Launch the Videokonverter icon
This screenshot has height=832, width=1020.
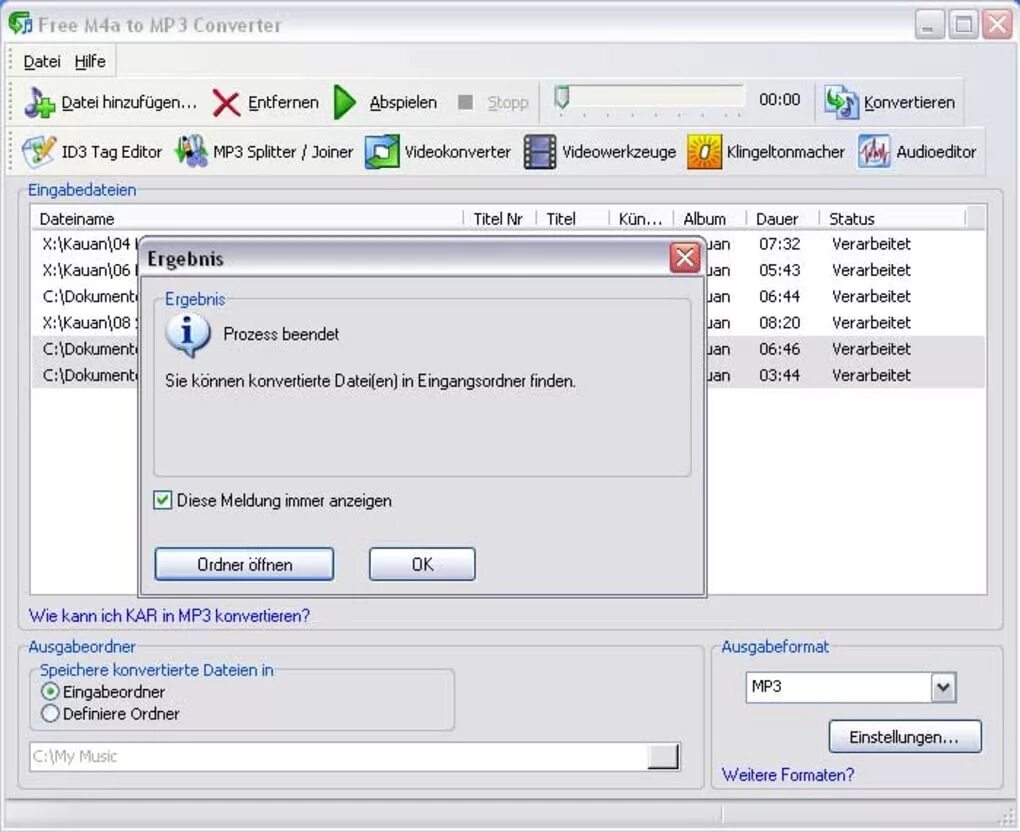(x=382, y=152)
